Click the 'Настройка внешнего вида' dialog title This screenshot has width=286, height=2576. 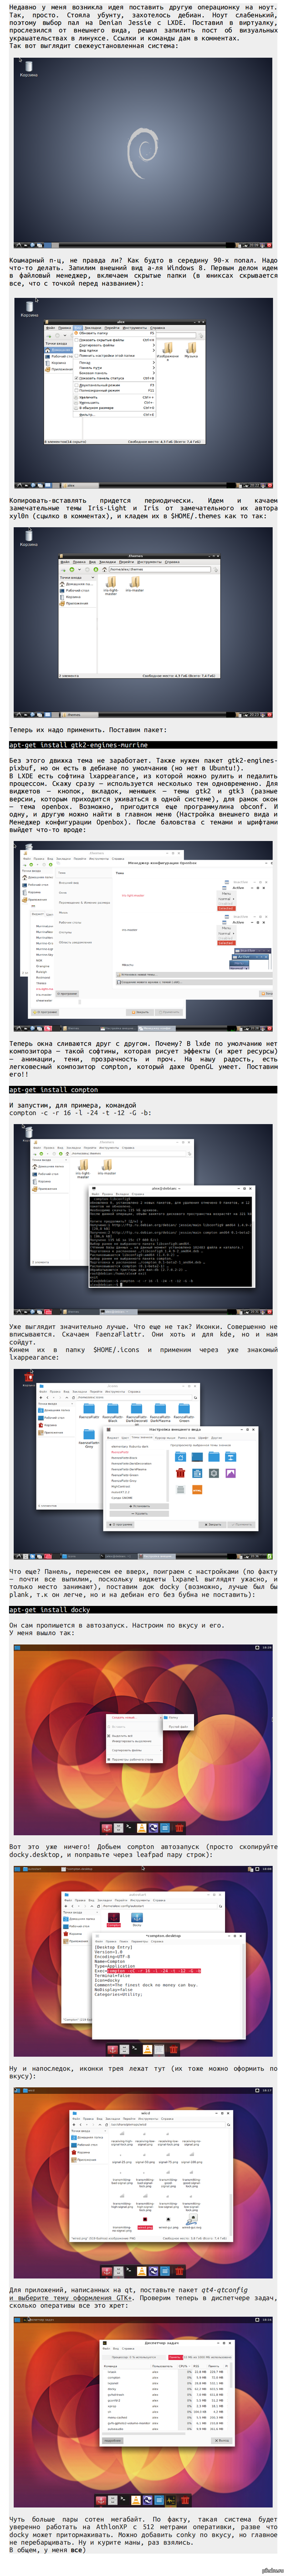(176, 1430)
